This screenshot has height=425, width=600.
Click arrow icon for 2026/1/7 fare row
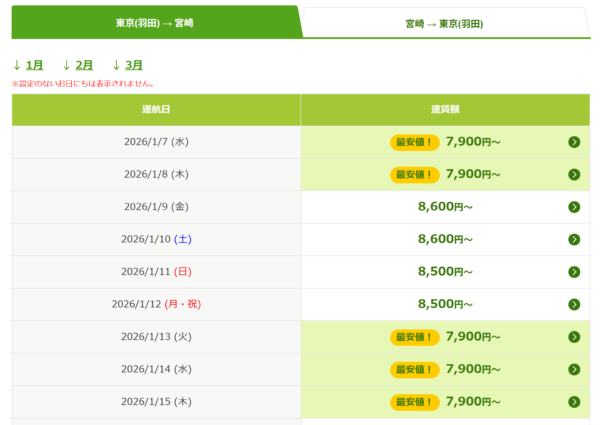pos(574,142)
